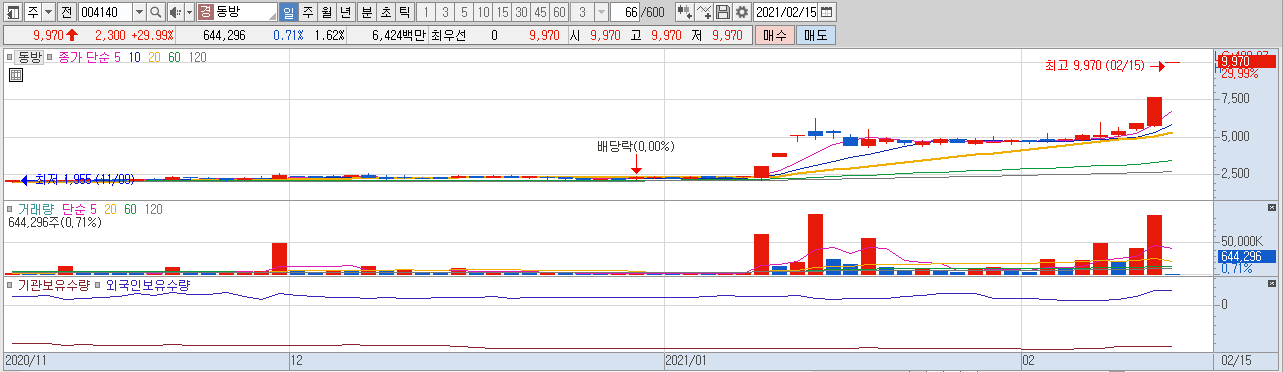This screenshot has height=372, width=1283.
Task: Select the 45 interval button
Action: coord(539,12)
